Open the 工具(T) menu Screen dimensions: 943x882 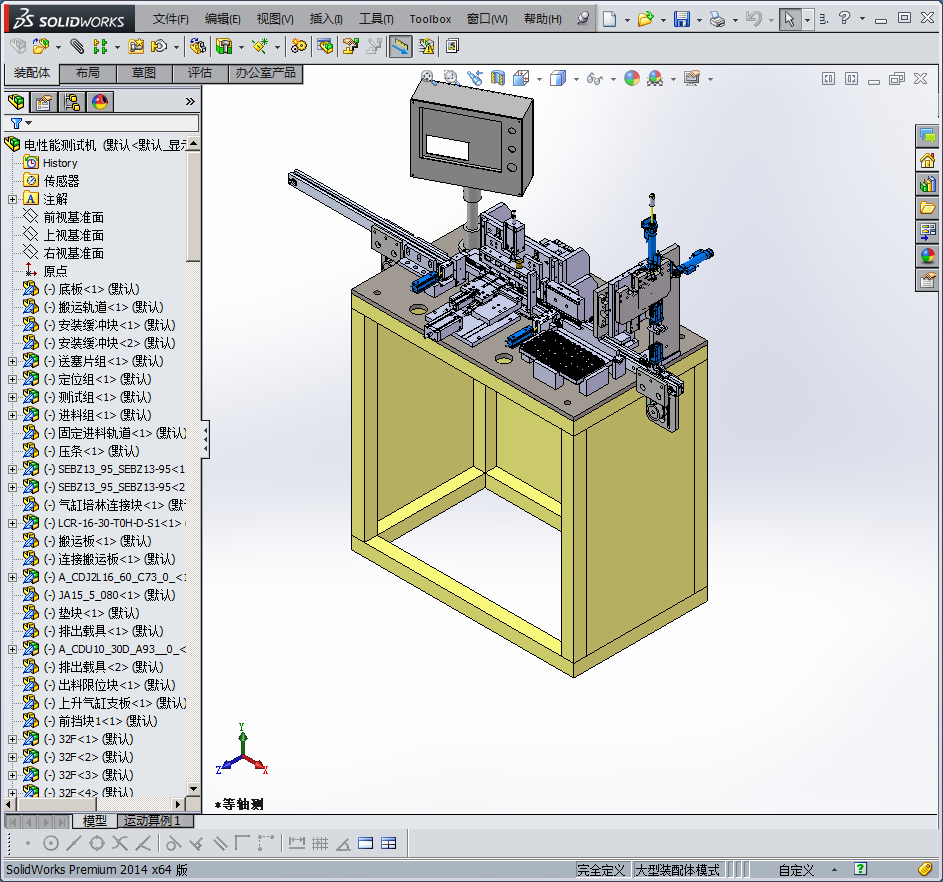[376, 19]
